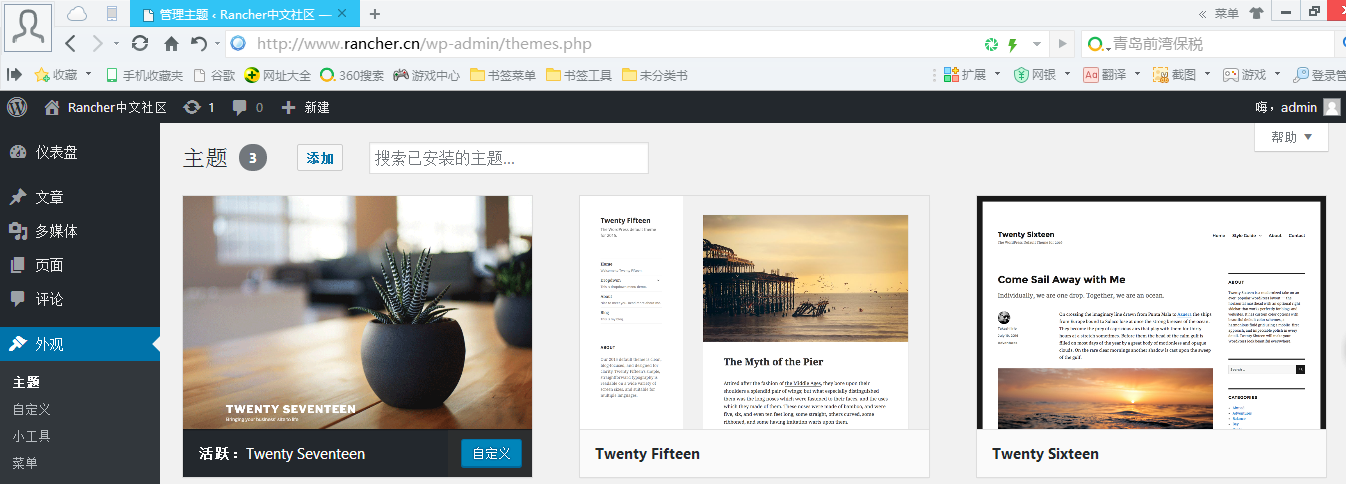Click the 翻译 translate tool

click(1105, 74)
